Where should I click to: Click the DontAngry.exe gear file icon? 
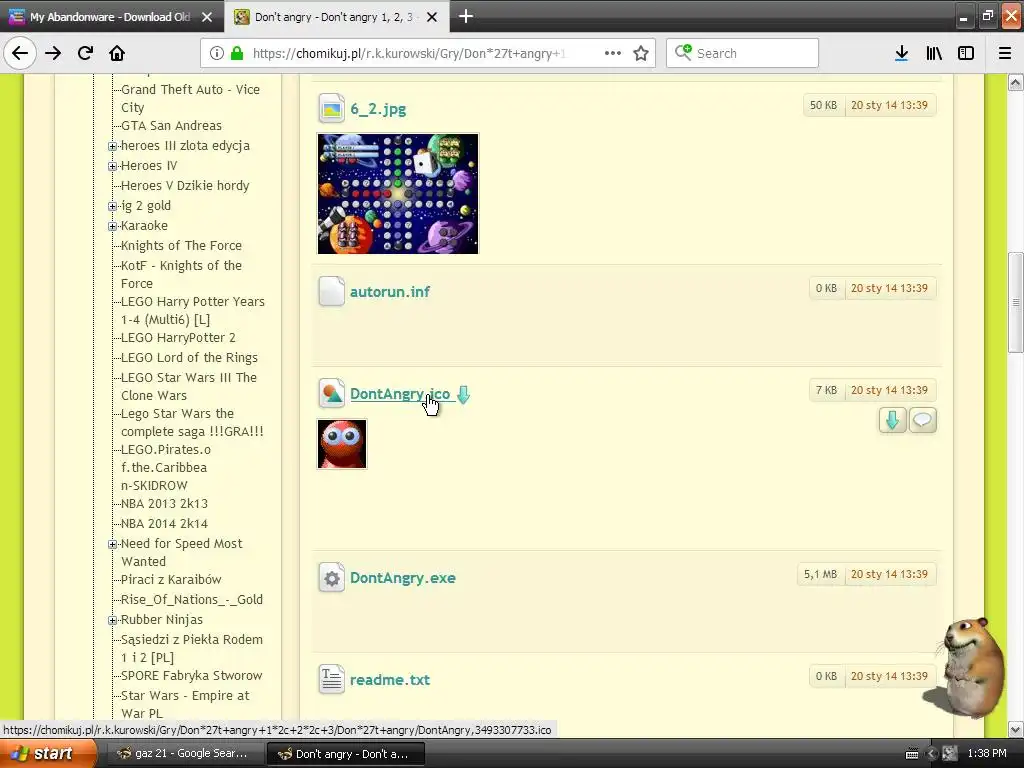pos(331,577)
